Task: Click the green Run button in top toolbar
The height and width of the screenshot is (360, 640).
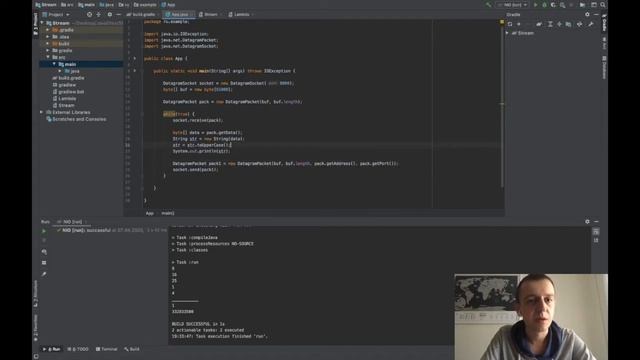Action: pos(536,5)
